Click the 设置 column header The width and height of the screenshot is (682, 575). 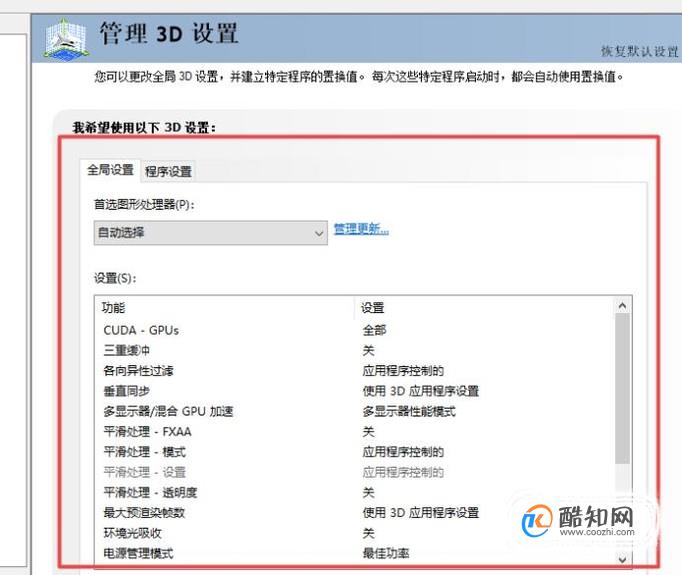[x=484, y=308]
